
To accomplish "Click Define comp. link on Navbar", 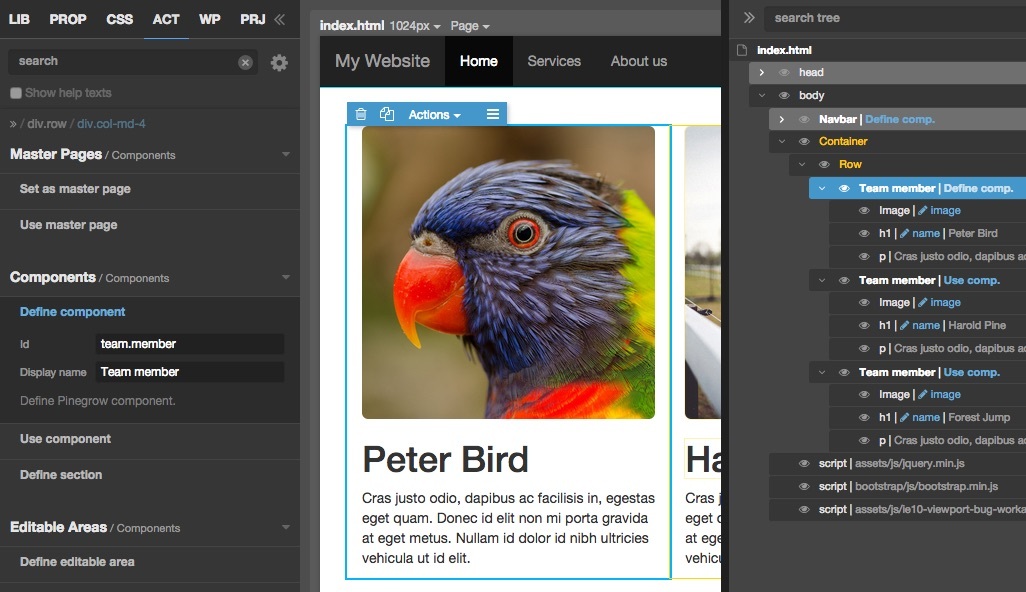I will pyautogui.click(x=900, y=119).
